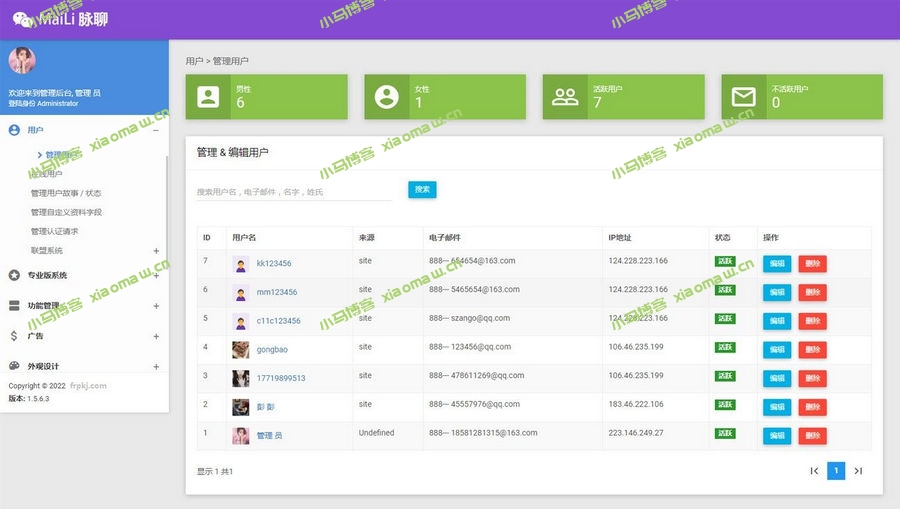The height and width of the screenshot is (509, 900).
Task: Click avatar of user 管理 员
Action: pos(240,436)
